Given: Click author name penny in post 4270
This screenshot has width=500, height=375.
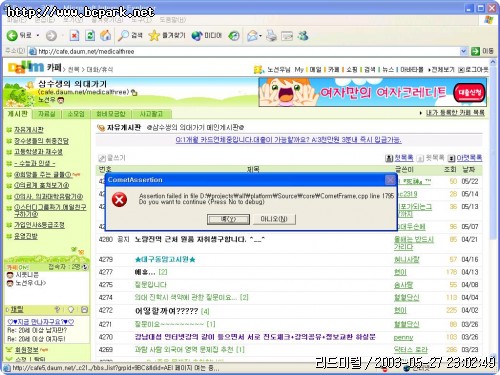Looking at the screenshot, I should pyautogui.click(x=403, y=338).
